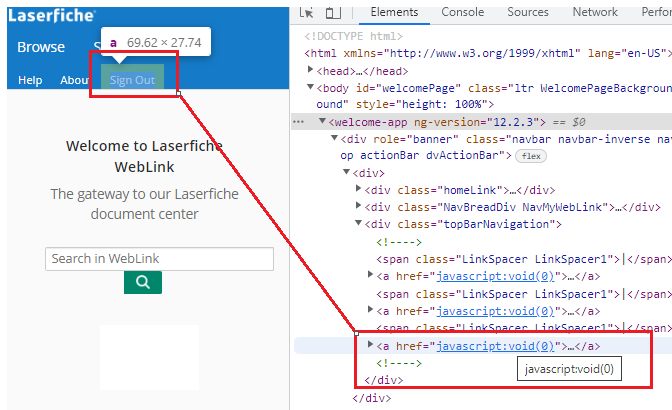Toggle the device toolbar icon
The height and width of the screenshot is (410, 672).
pos(333,12)
